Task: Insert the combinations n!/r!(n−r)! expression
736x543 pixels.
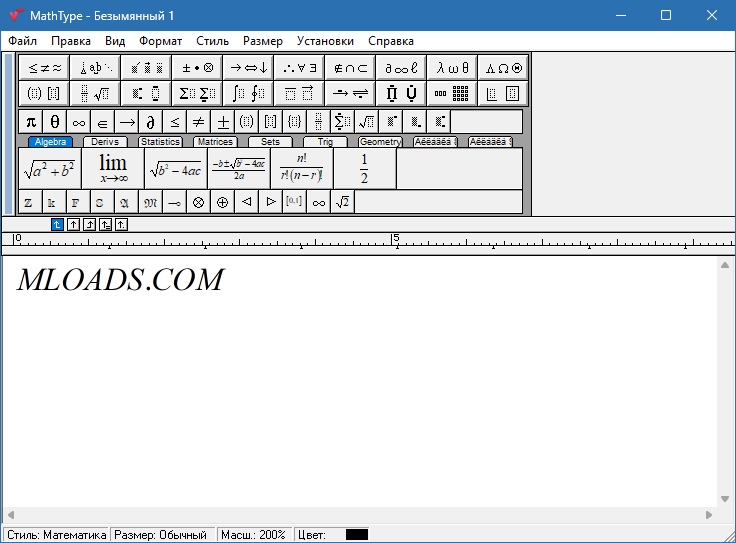Action: coord(302,169)
